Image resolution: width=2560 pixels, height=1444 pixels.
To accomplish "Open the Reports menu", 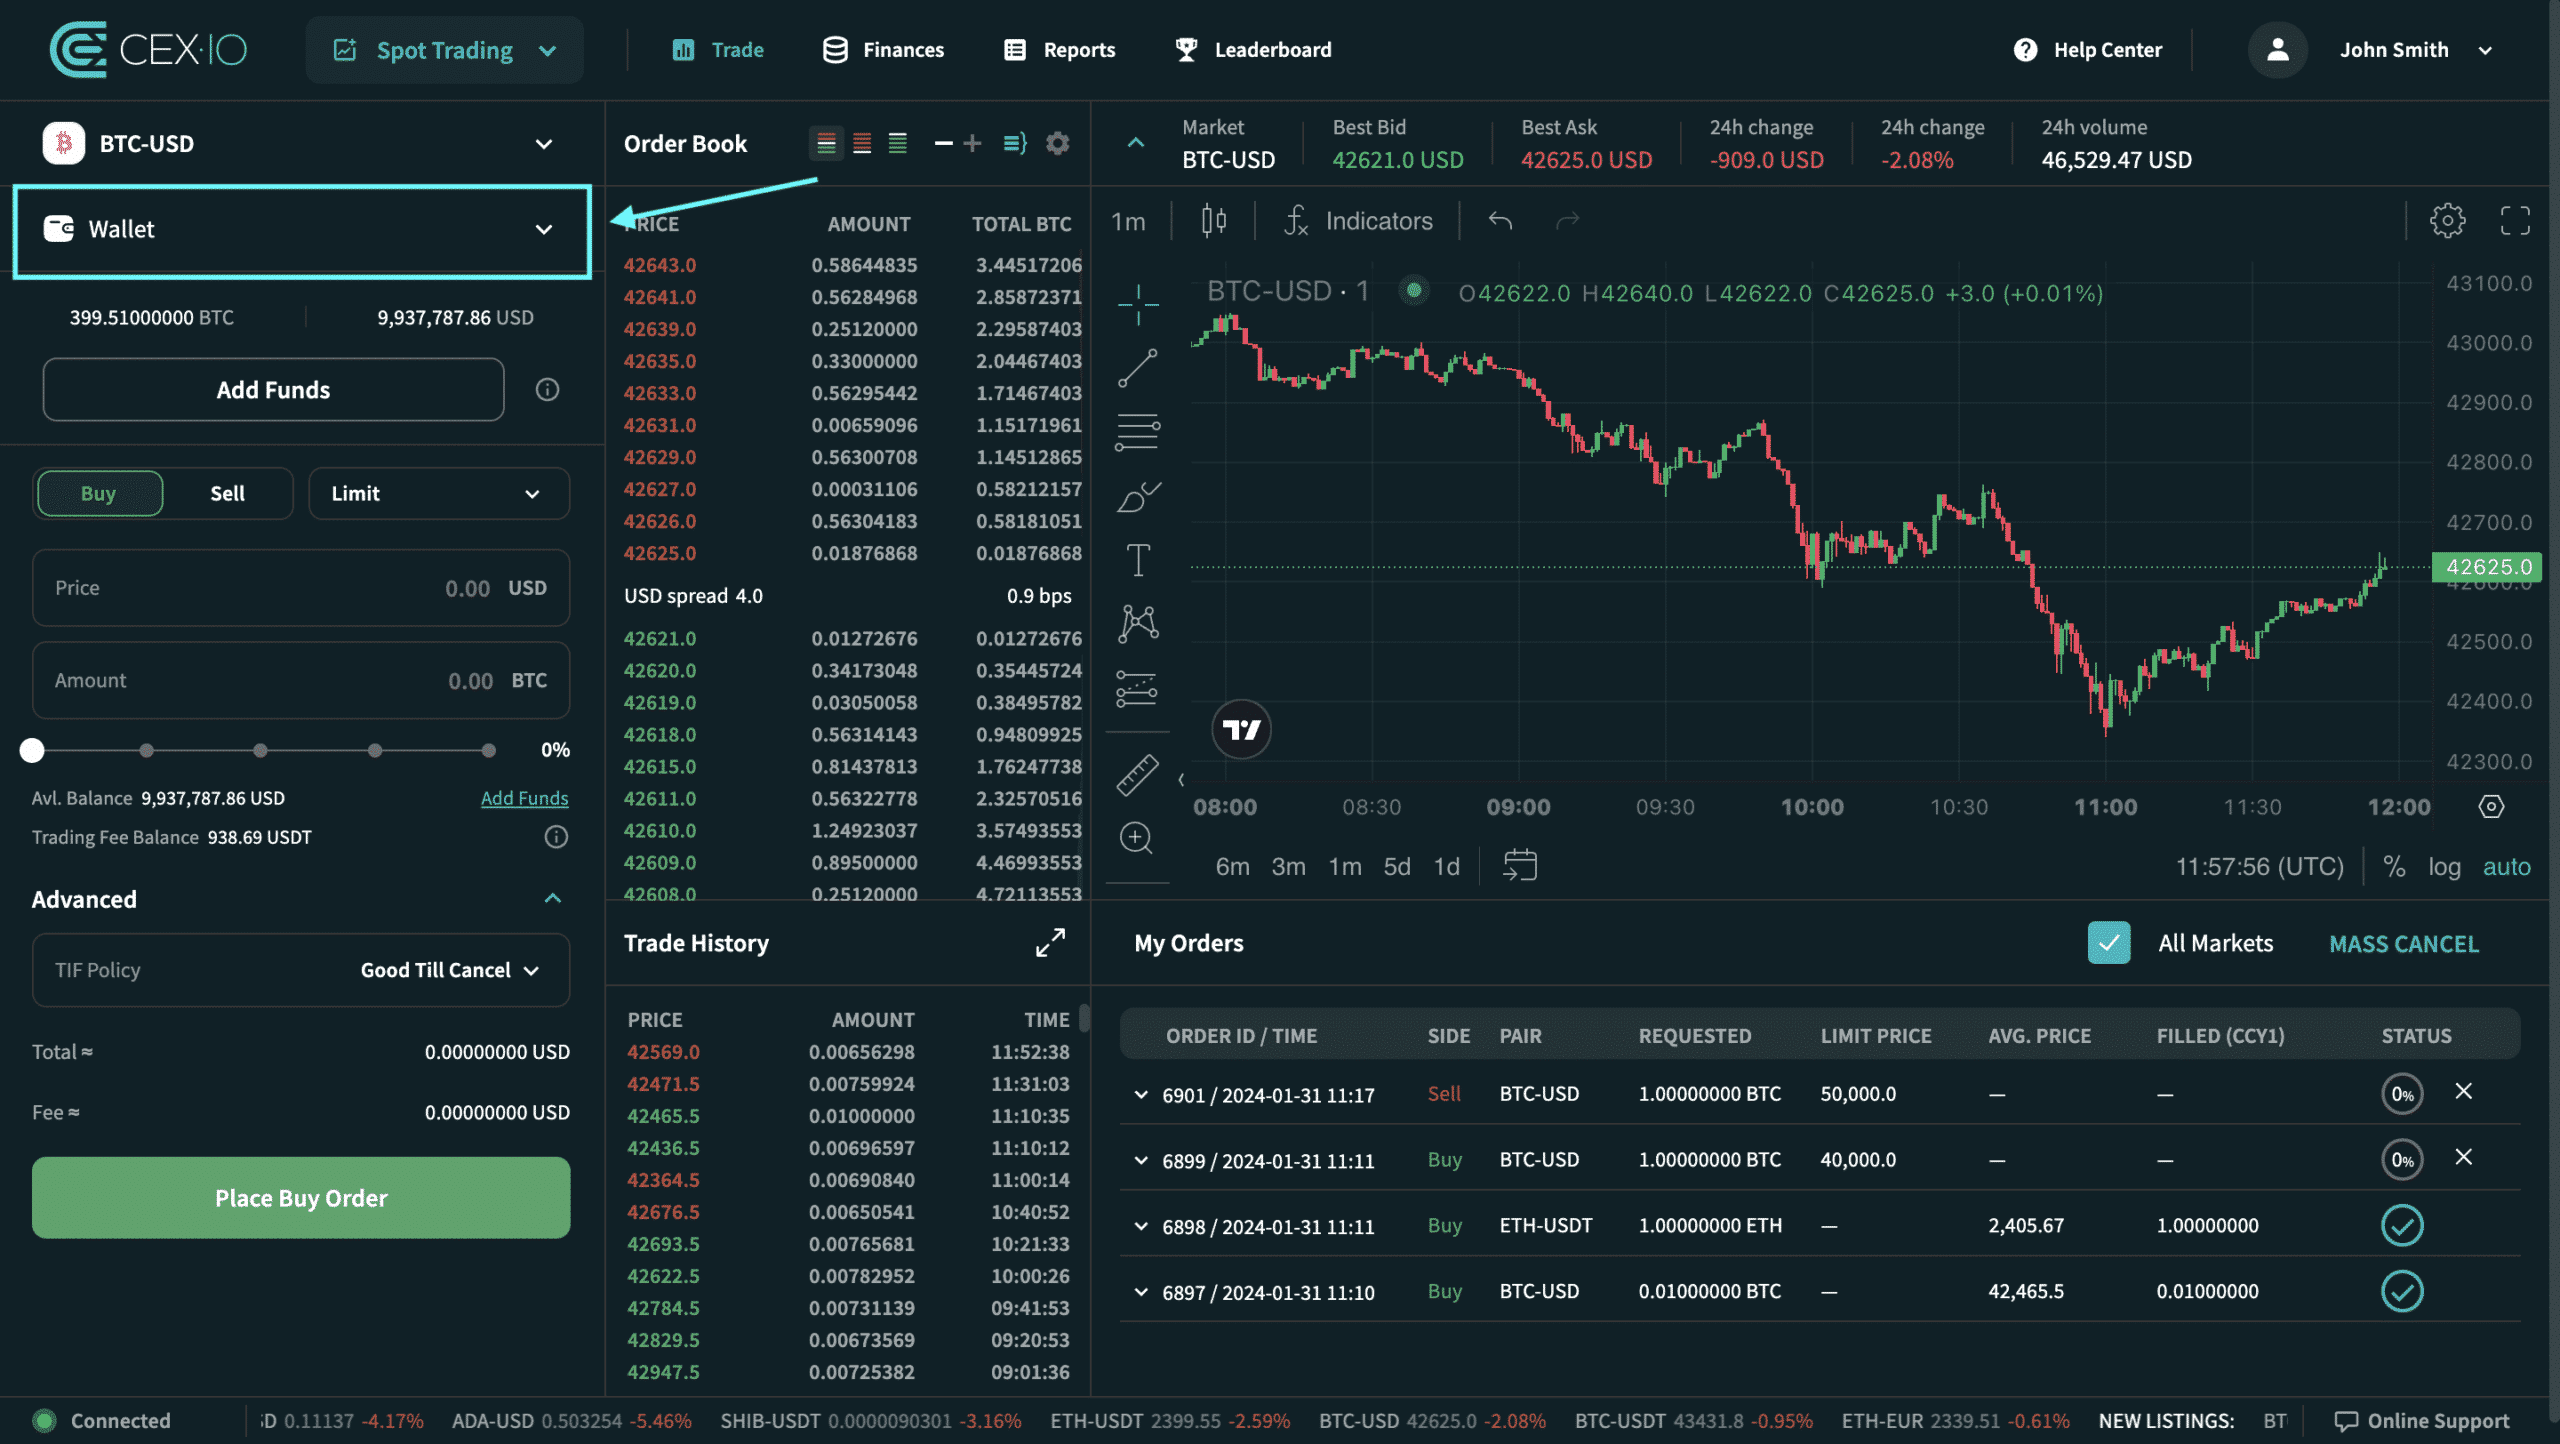I will click(1059, 49).
